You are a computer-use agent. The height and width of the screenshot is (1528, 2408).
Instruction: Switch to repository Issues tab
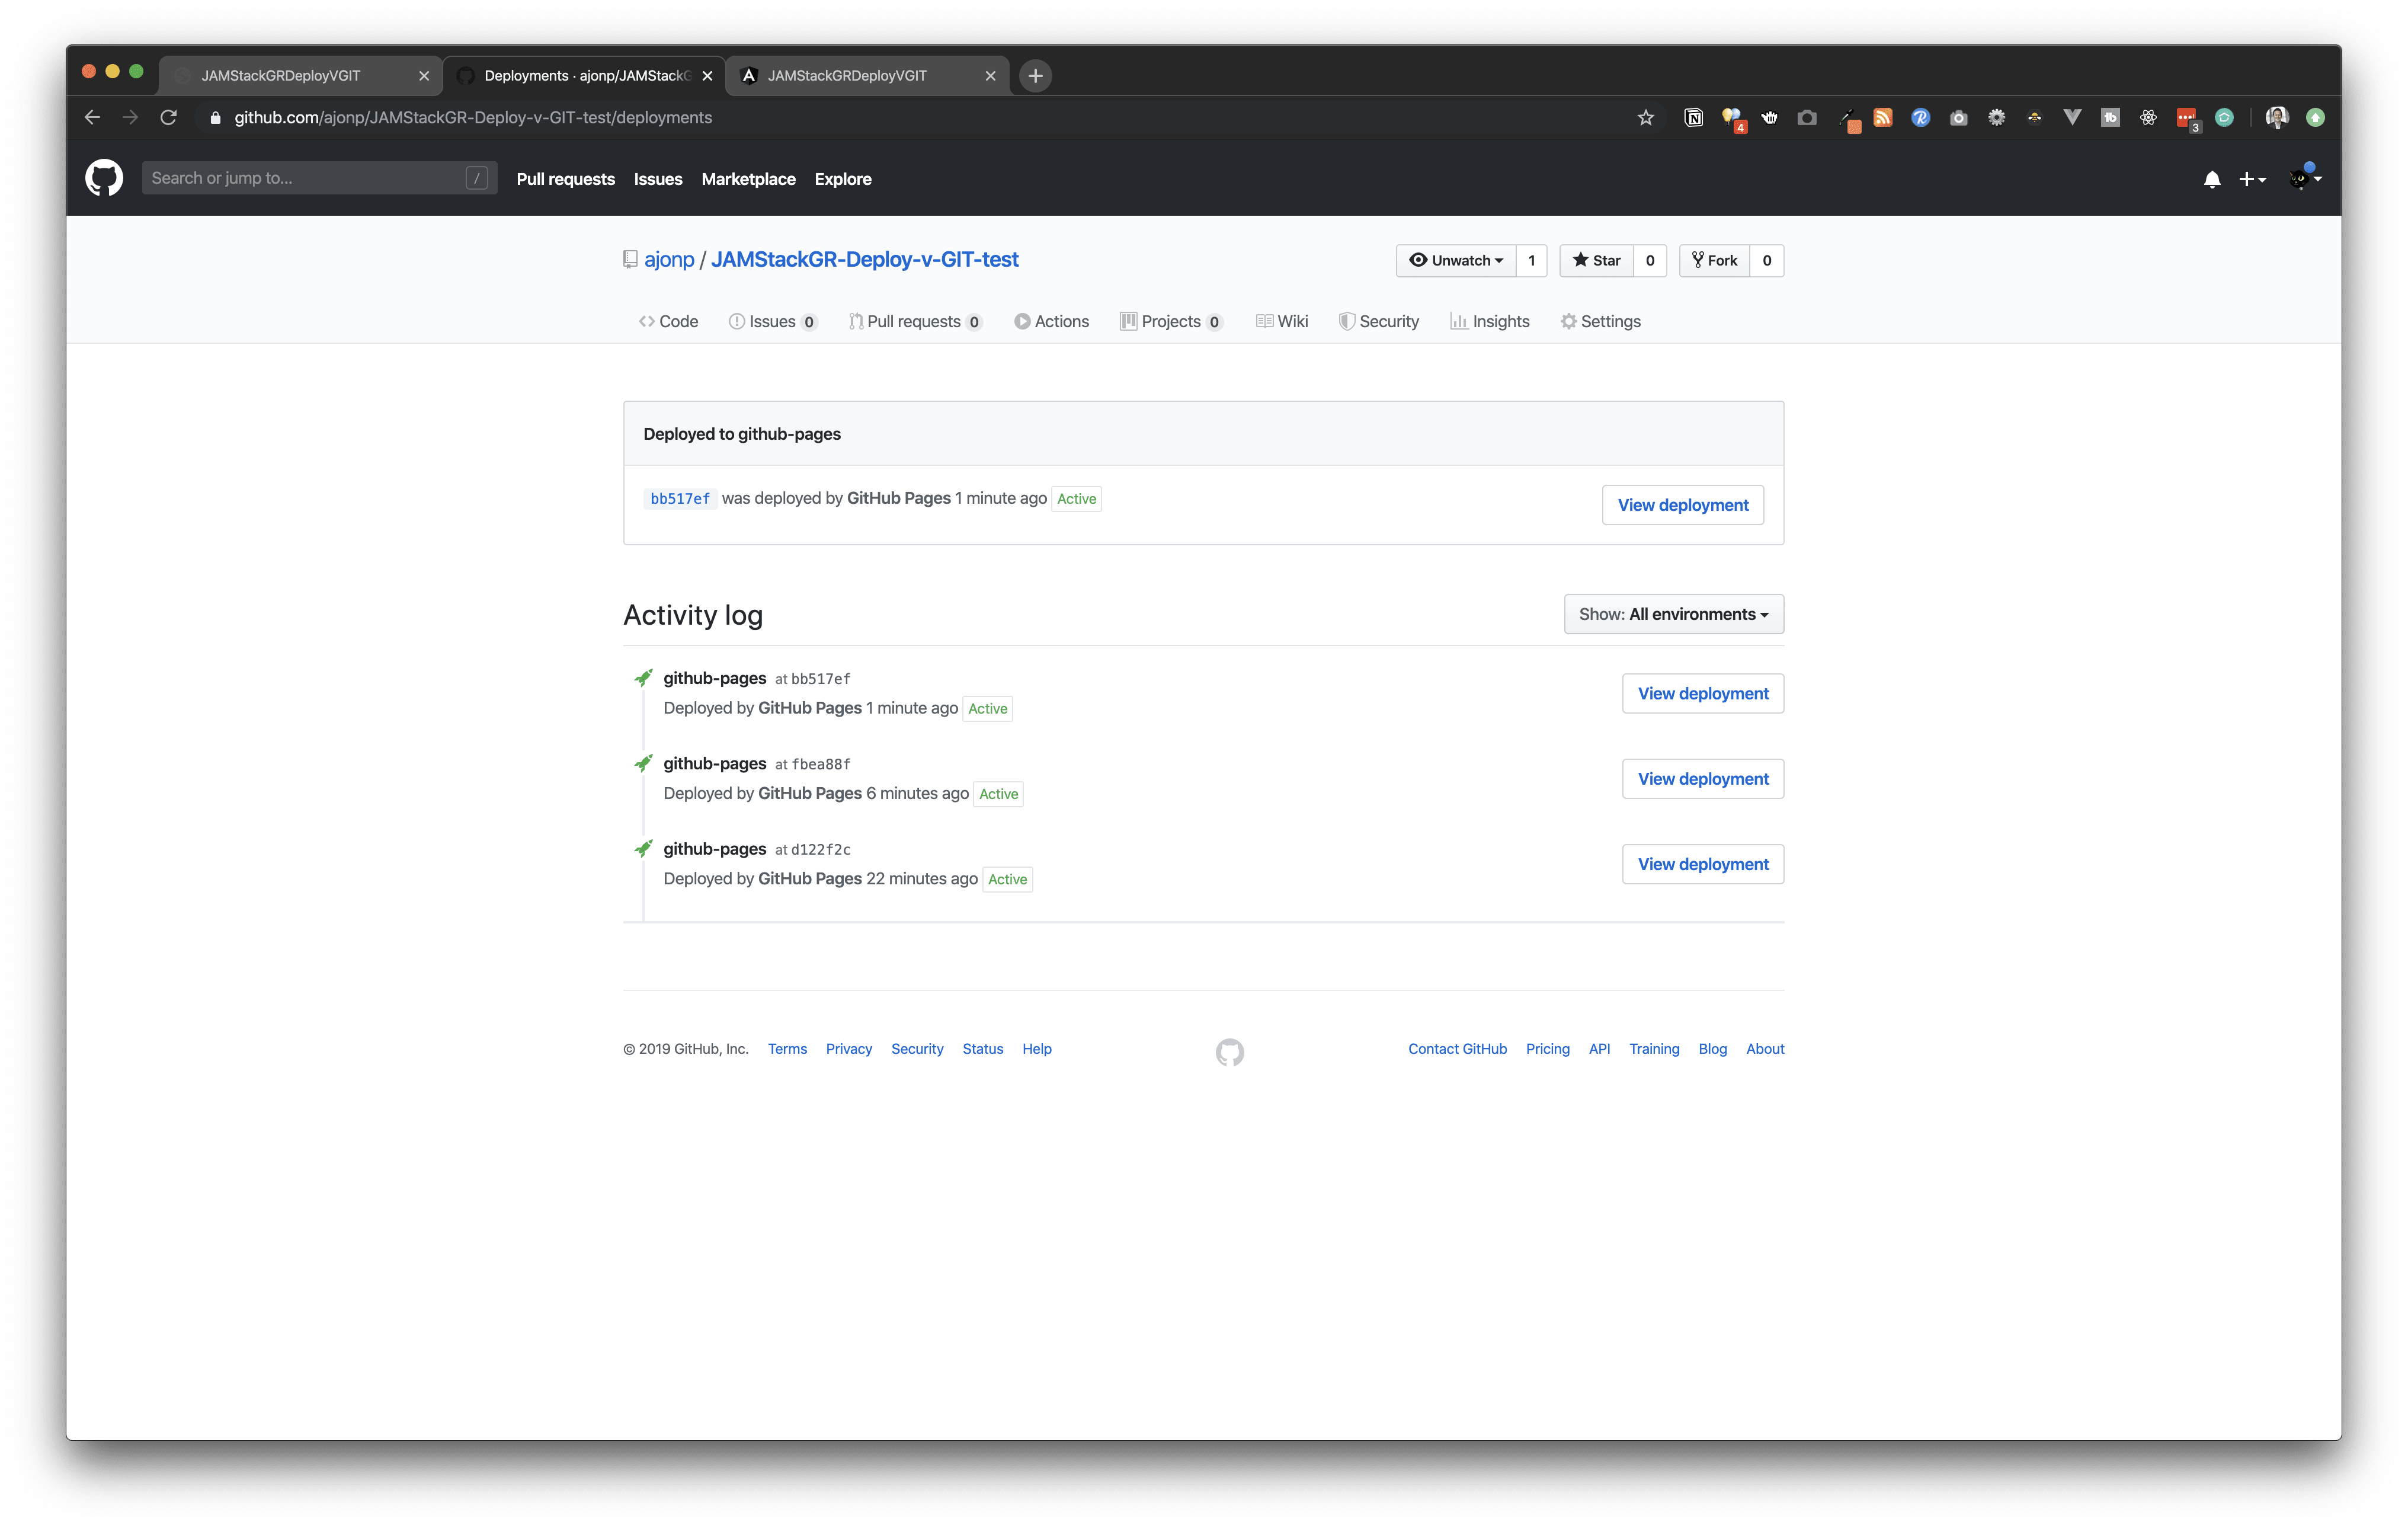(772, 321)
